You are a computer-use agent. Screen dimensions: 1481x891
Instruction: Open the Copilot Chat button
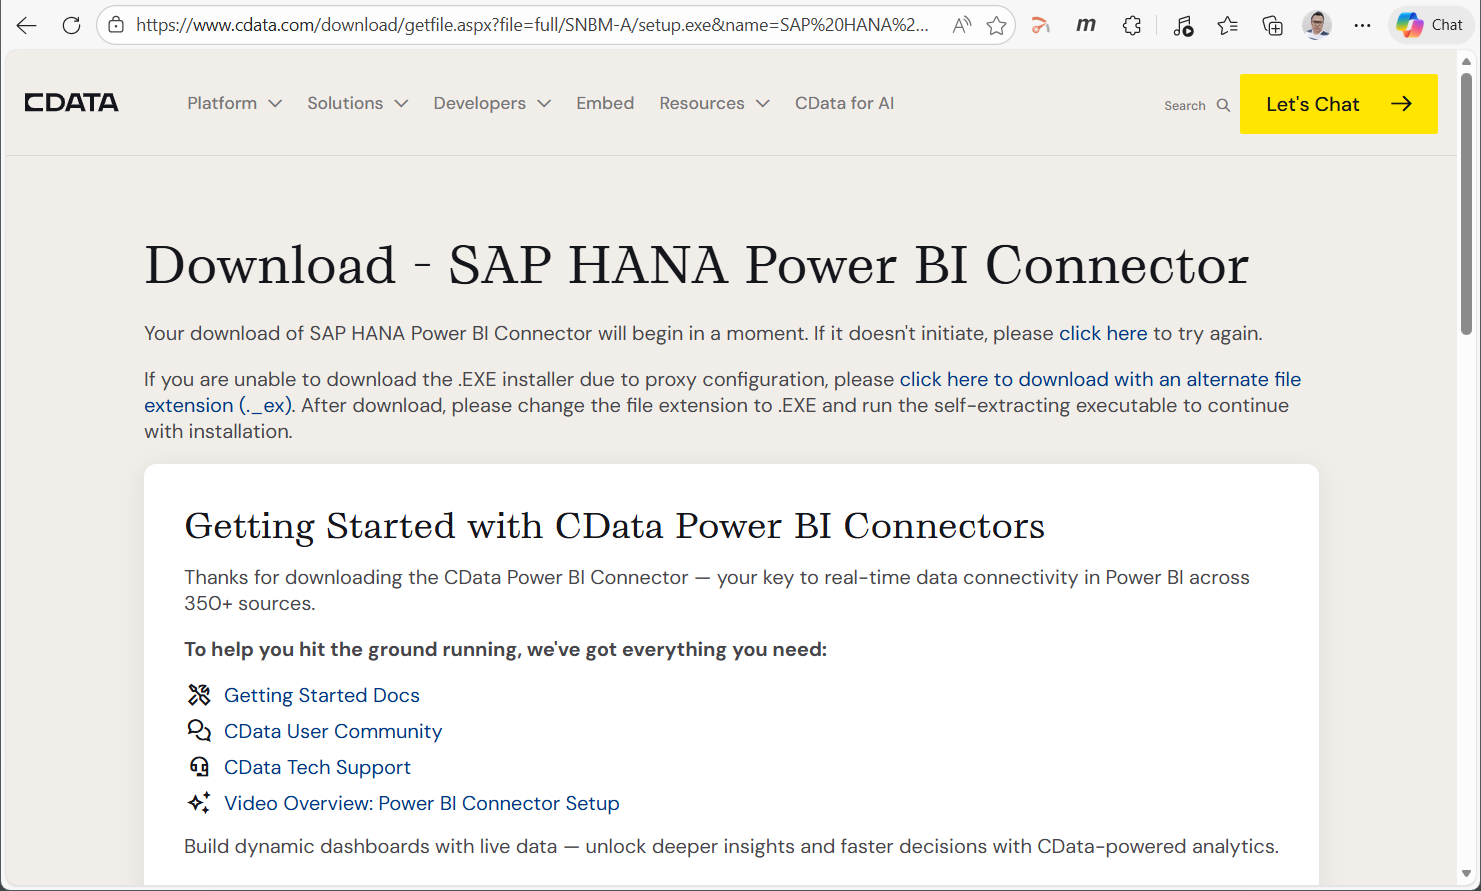[x=1430, y=25]
